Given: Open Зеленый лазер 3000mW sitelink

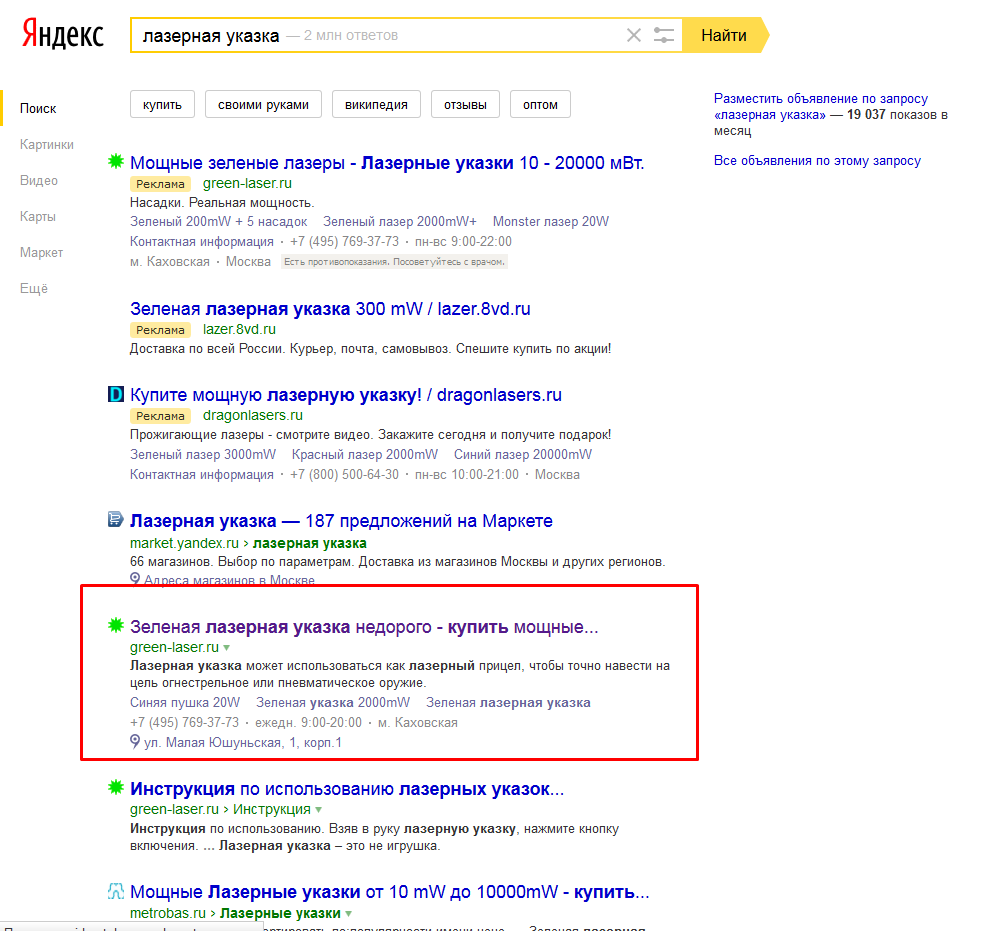Looking at the screenshot, I should point(203,454).
